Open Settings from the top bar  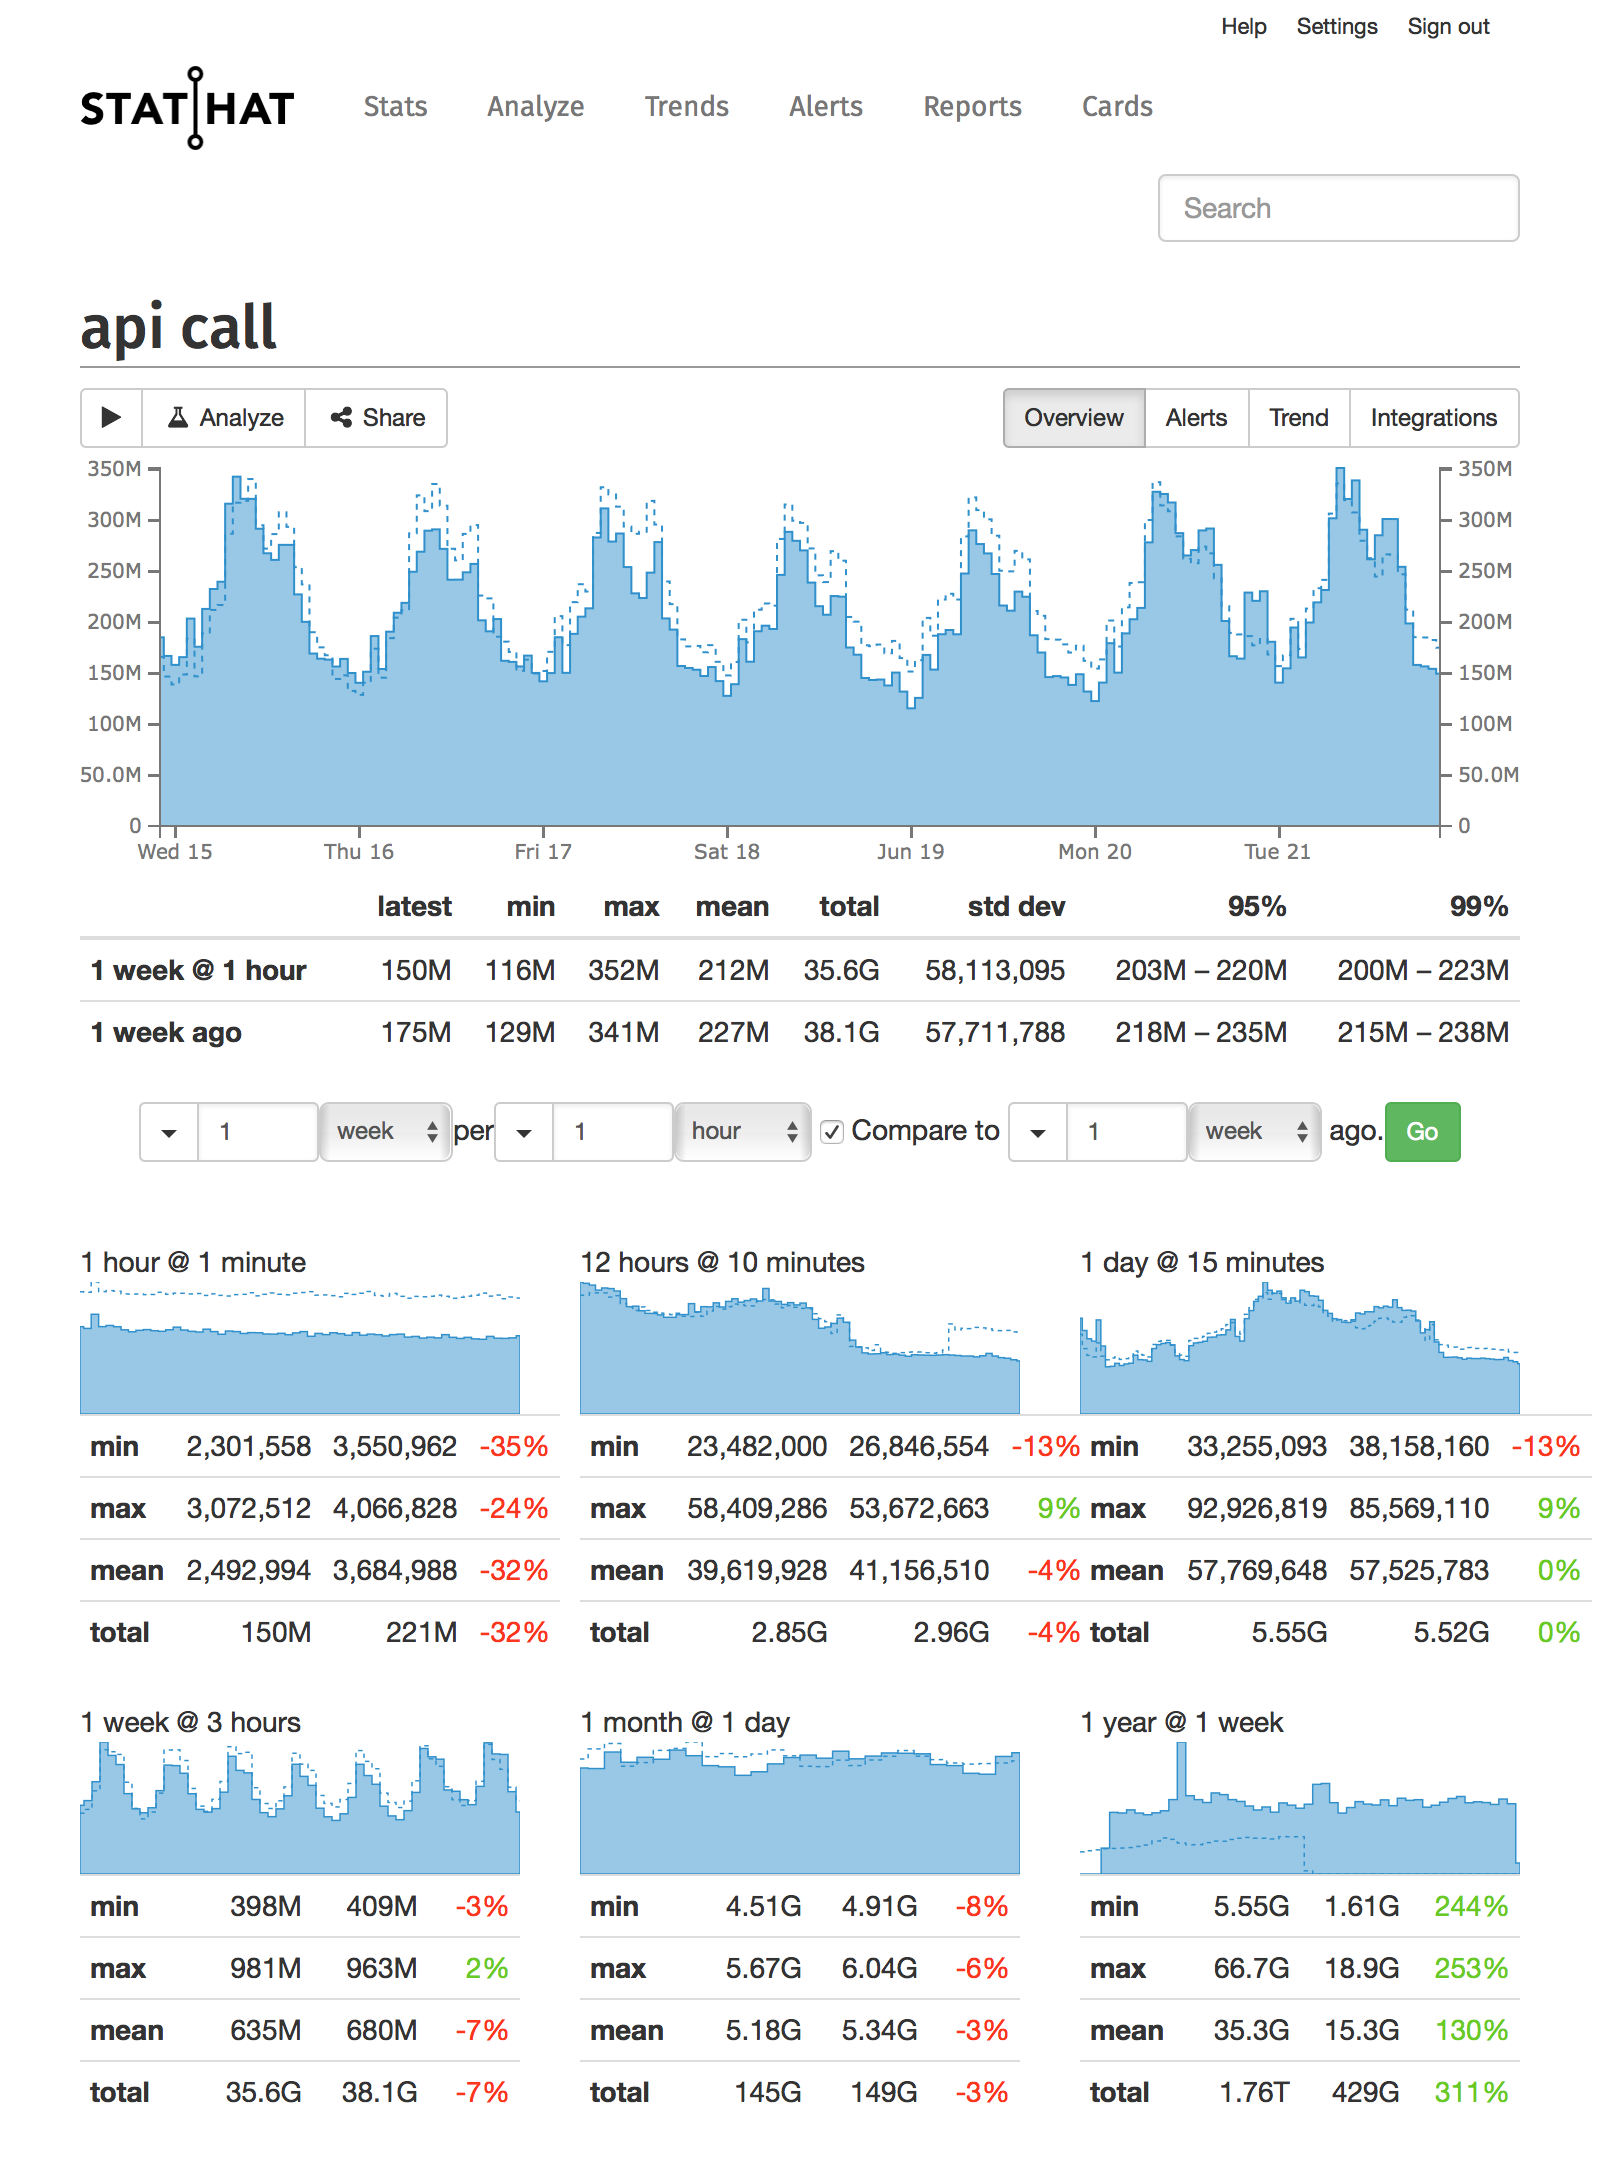pos(1337,26)
